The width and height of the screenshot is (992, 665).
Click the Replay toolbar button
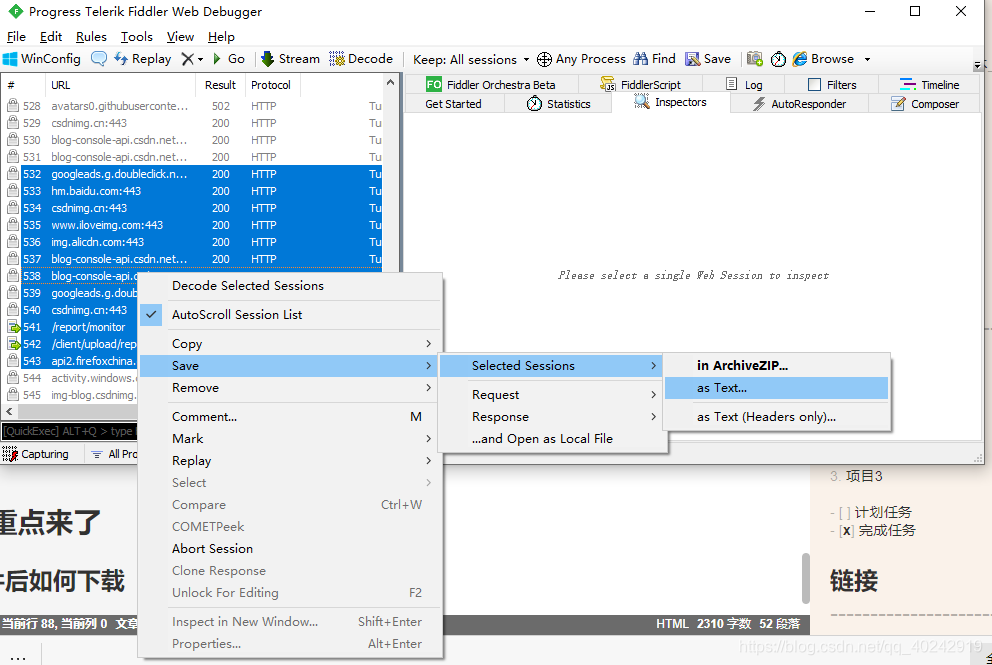click(143, 59)
